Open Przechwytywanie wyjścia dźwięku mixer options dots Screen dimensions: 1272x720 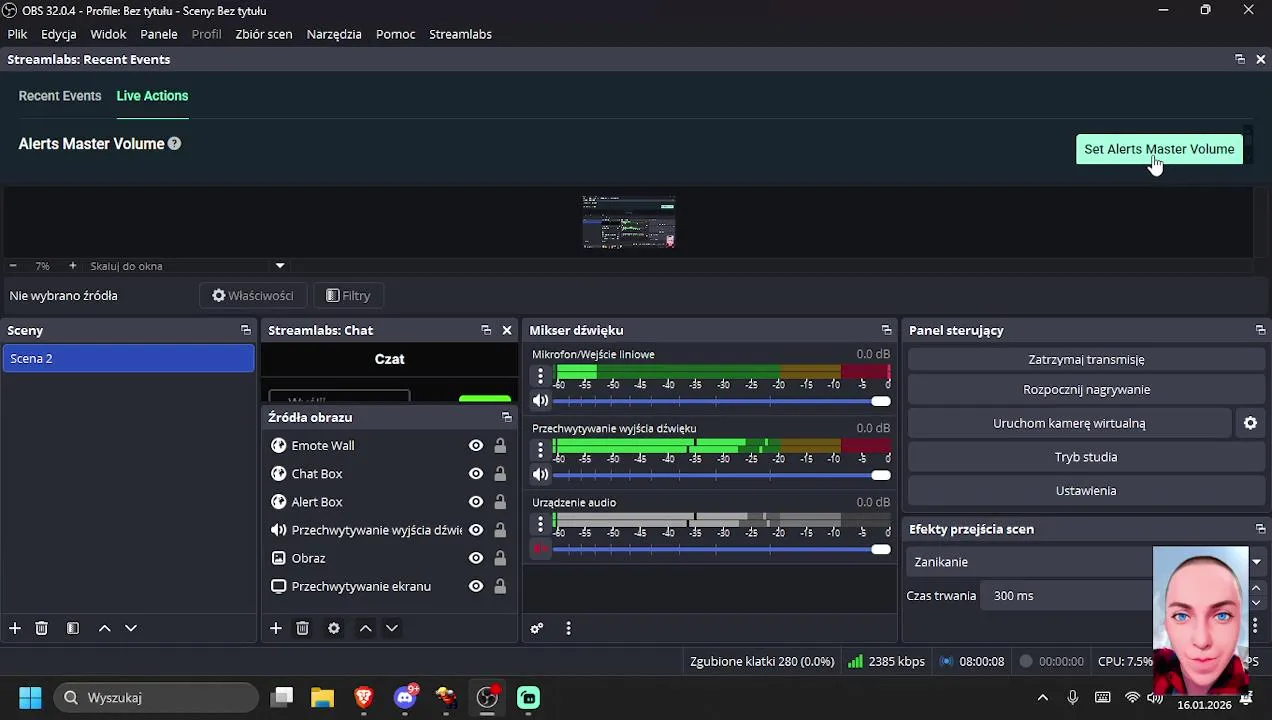coord(540,450)
